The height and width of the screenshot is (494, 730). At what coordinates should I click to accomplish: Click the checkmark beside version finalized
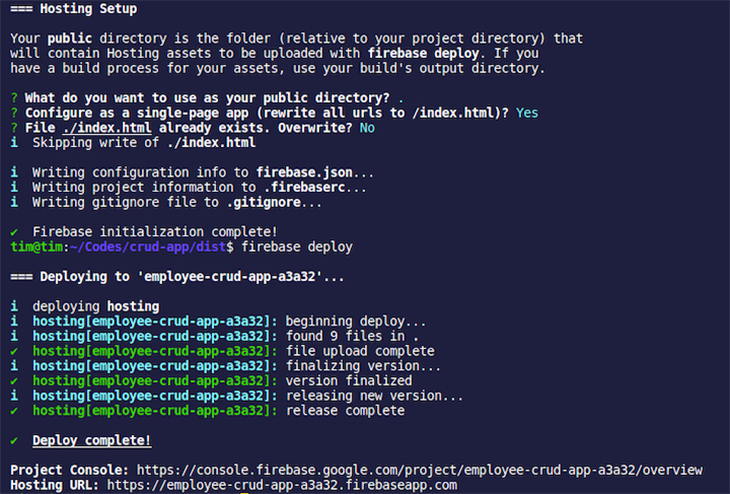point(14,381)
